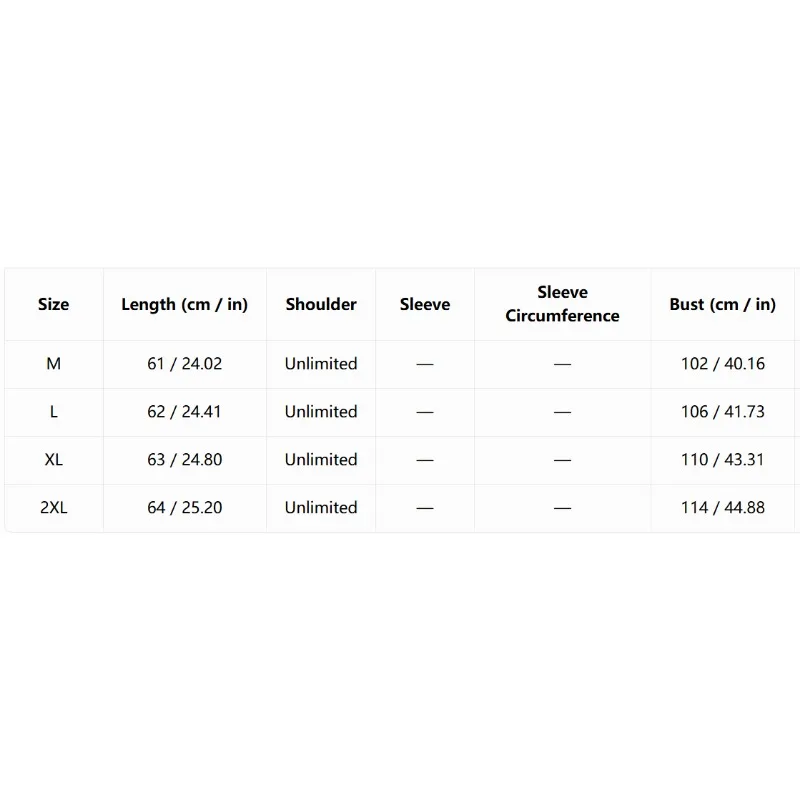The width and height of the screenshot is (800, 800).
Task: Click the 63 / 24.80 length value
Action: 185,460
